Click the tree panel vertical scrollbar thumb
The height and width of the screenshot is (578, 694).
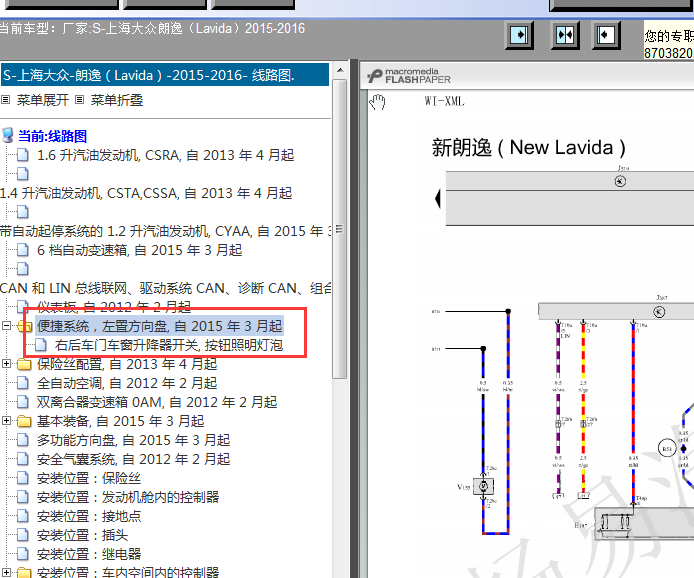(x=339, y=229)
